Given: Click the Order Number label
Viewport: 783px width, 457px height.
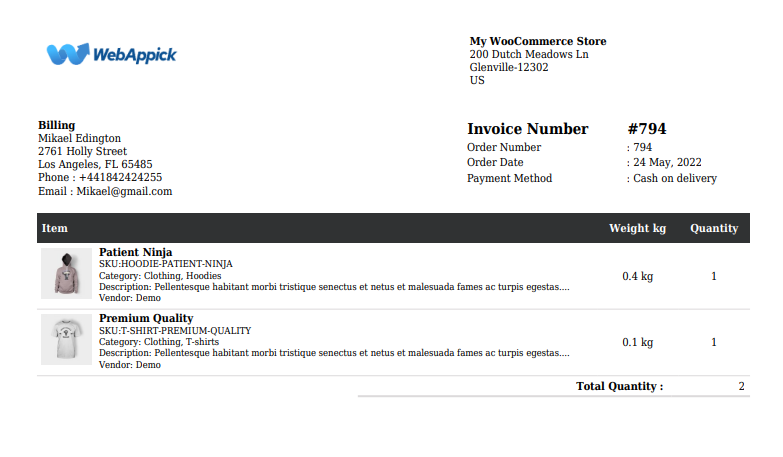Looking at the screenshot, I should tap(504, 147).
